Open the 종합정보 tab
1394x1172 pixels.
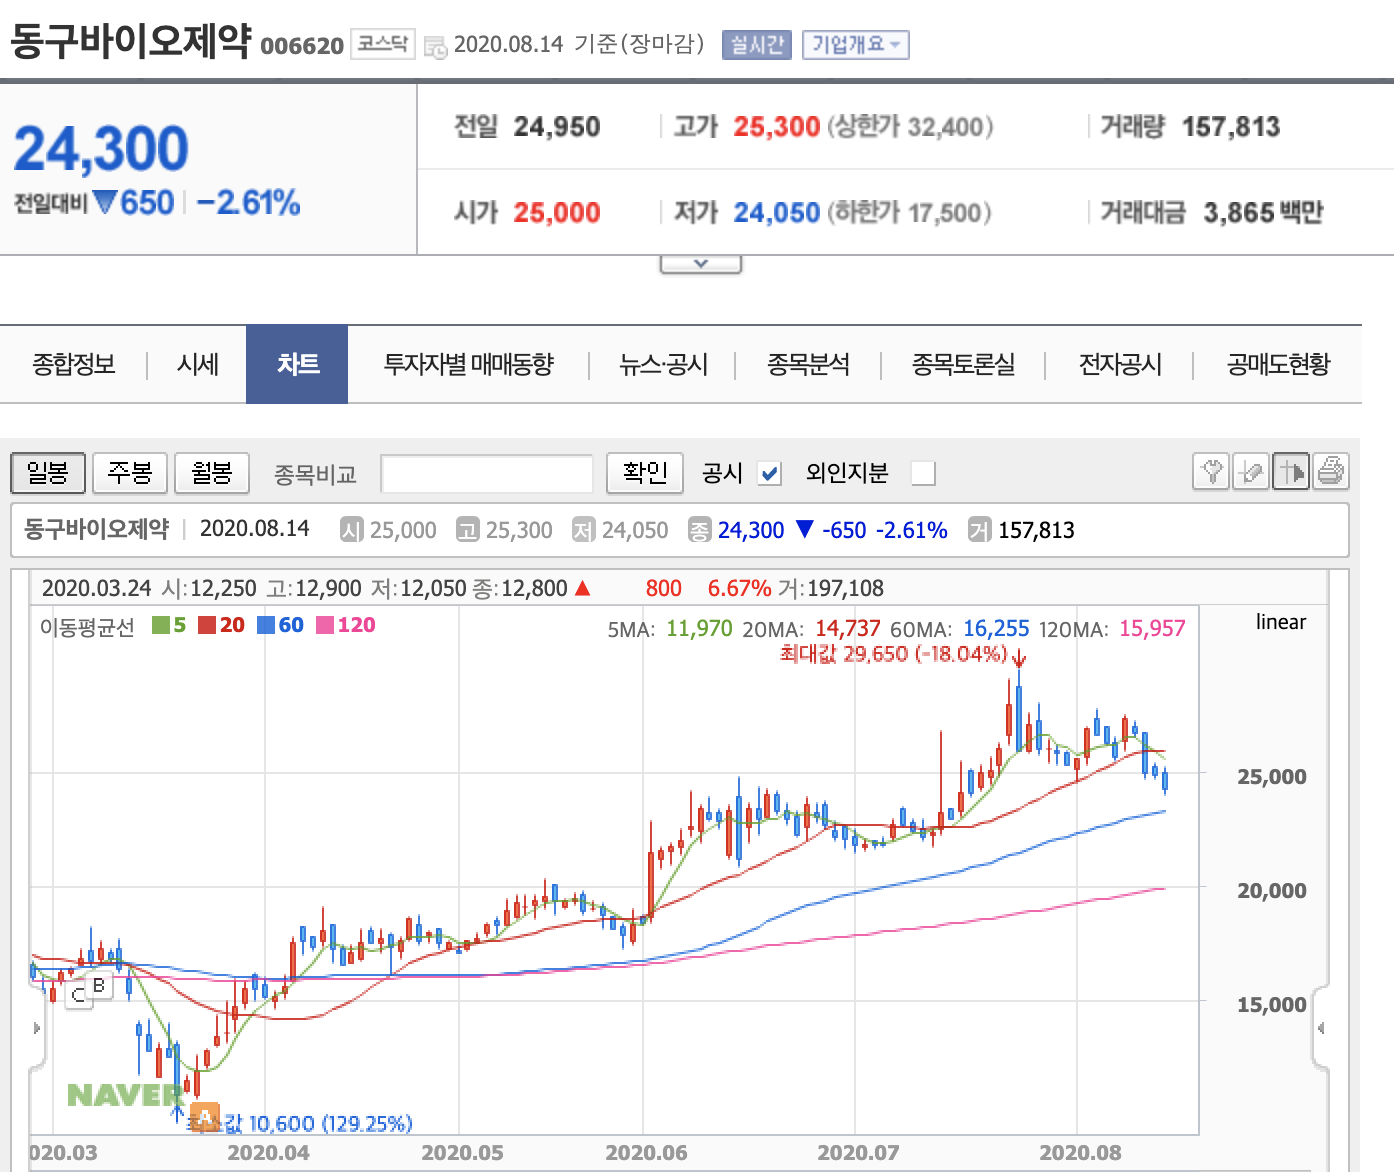pos(74,364)
